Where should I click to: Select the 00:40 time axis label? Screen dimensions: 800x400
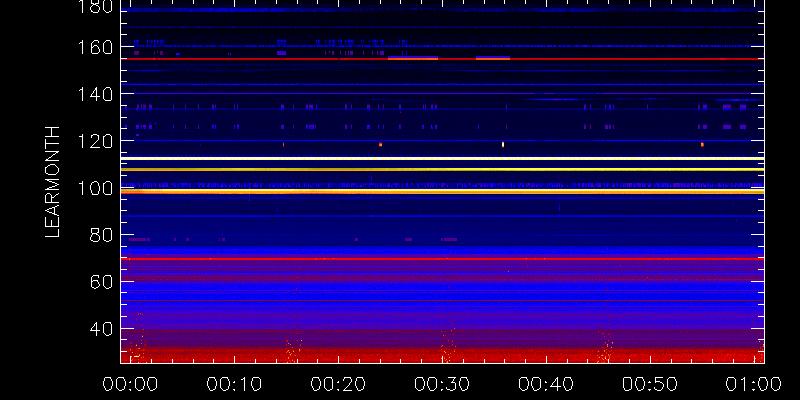(546, 384)
